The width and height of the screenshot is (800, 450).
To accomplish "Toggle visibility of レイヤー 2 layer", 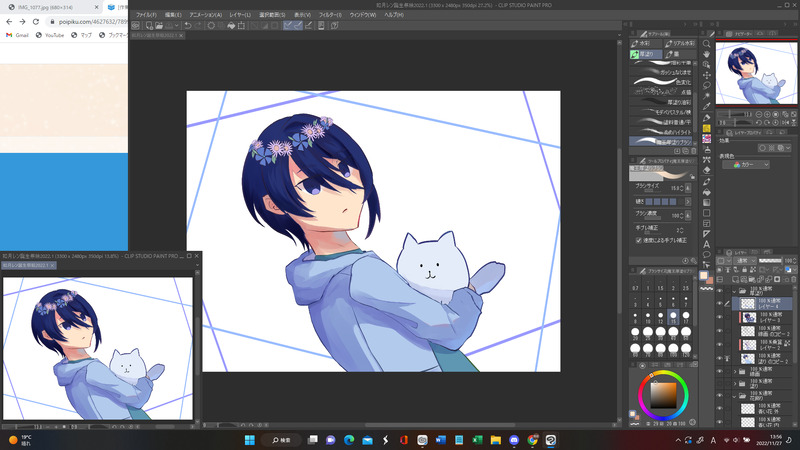I will 719,345.
